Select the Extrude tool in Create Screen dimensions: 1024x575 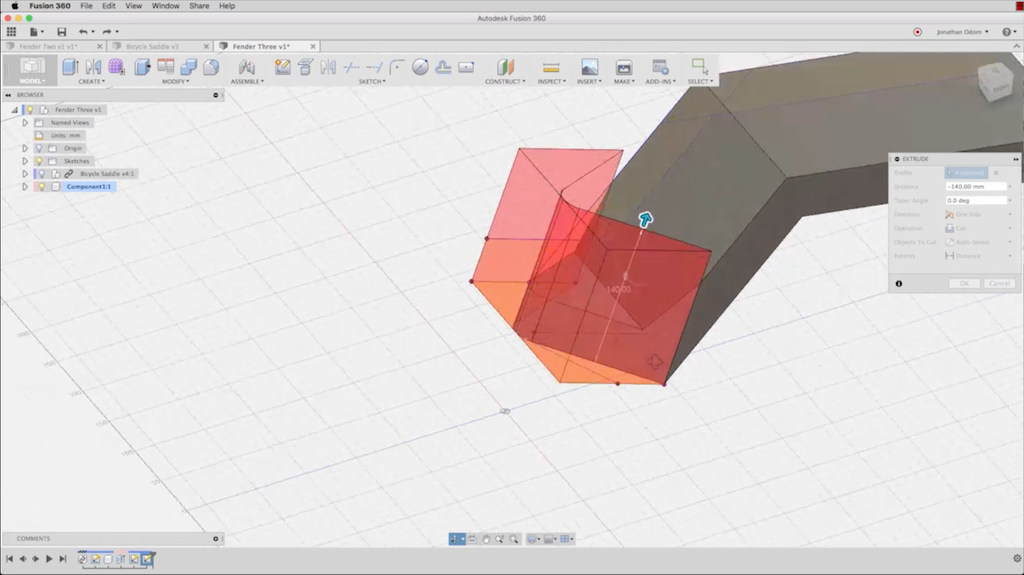click(x=70, y=67)
